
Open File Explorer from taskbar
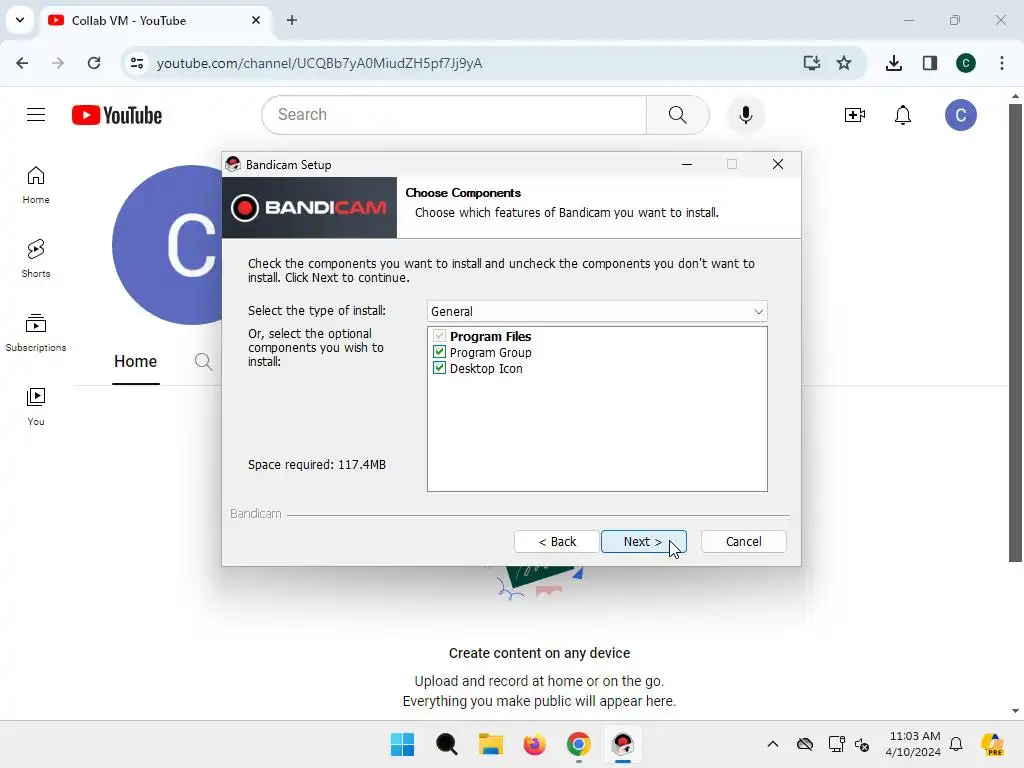490,744
